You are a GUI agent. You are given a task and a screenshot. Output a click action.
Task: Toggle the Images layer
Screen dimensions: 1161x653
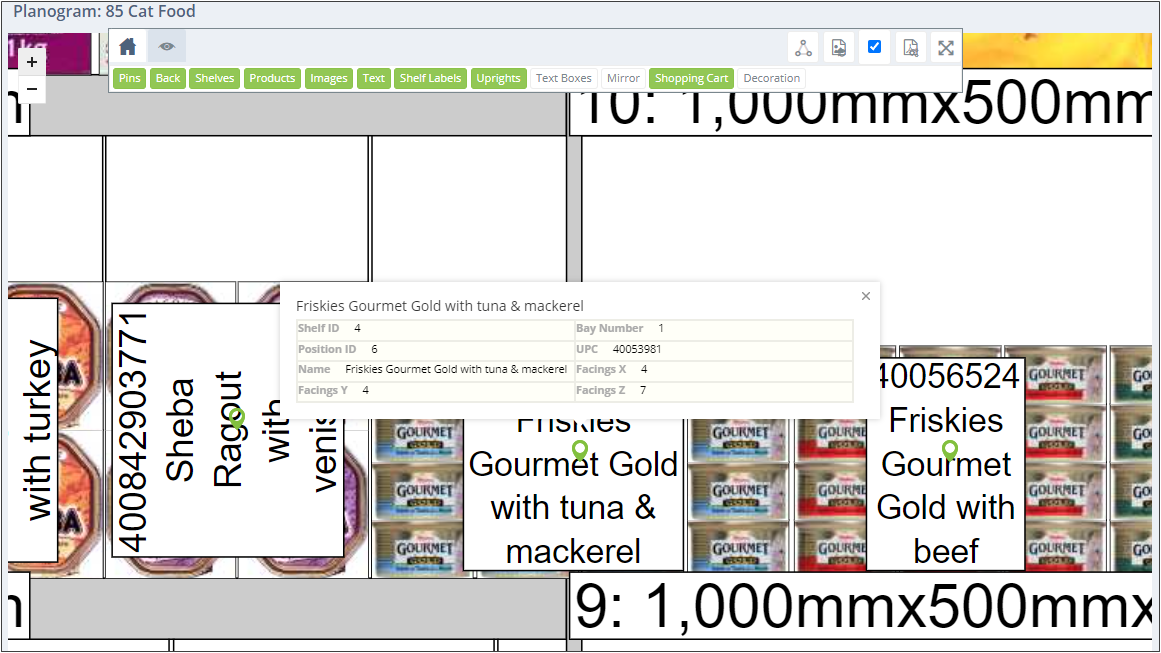point(329,78)
